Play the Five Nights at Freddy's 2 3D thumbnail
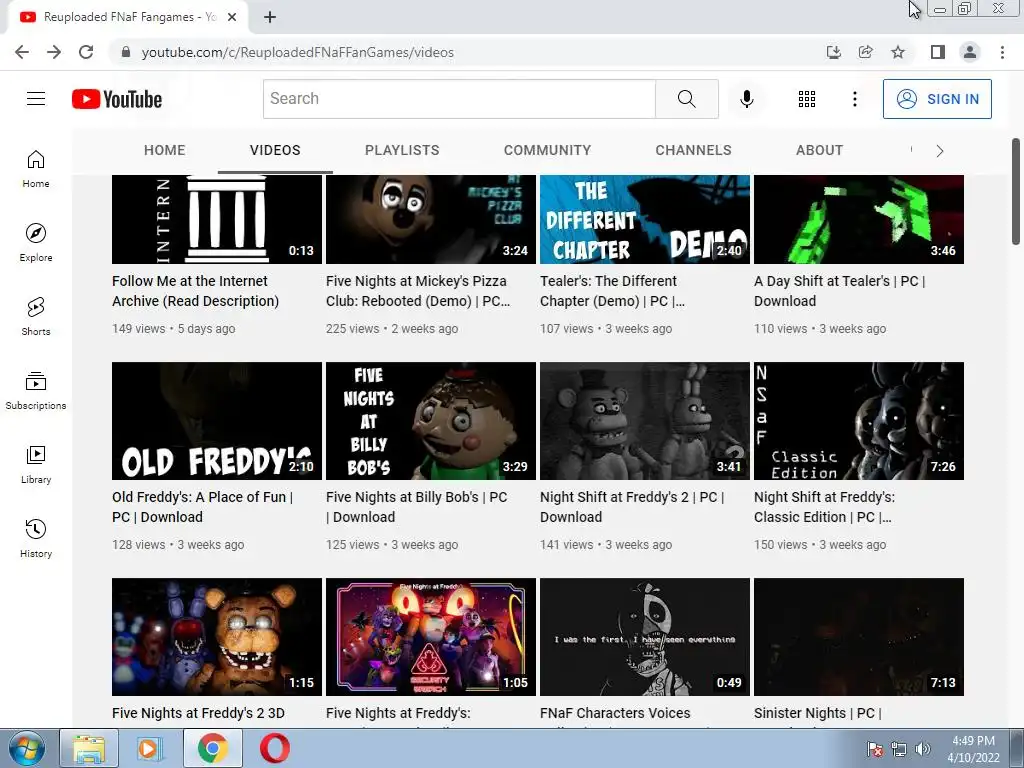The height and width of the screenshot is (768, 1024). (x=217, y=637)
